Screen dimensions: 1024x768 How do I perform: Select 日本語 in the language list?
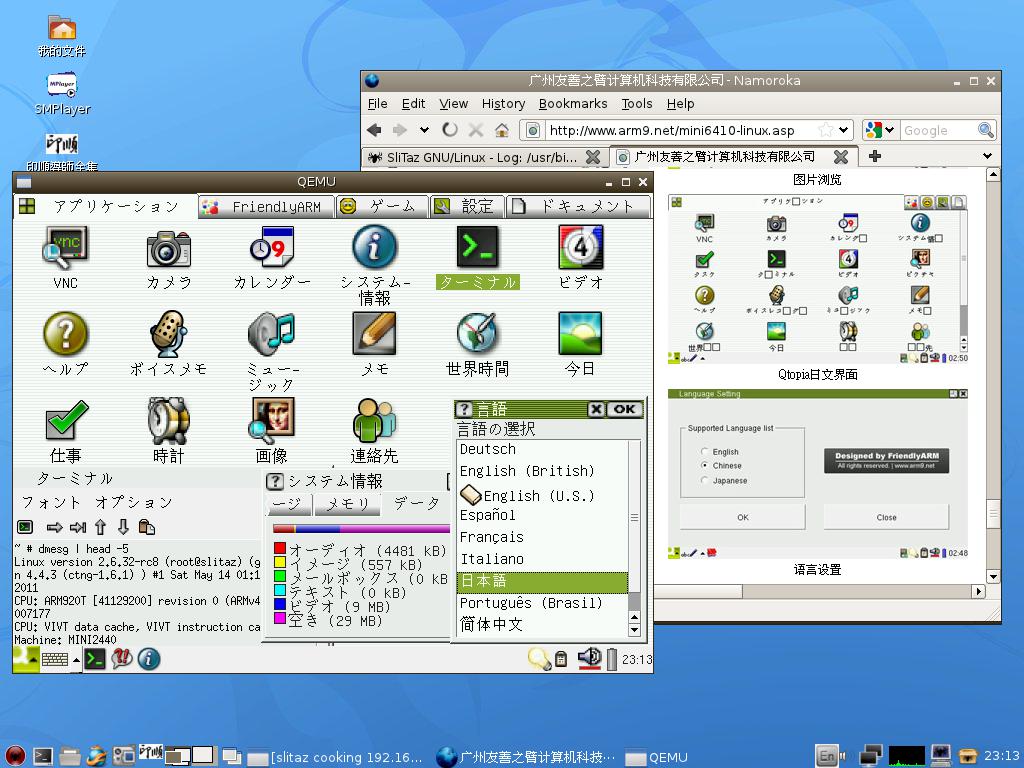click(x=542, y=581)
